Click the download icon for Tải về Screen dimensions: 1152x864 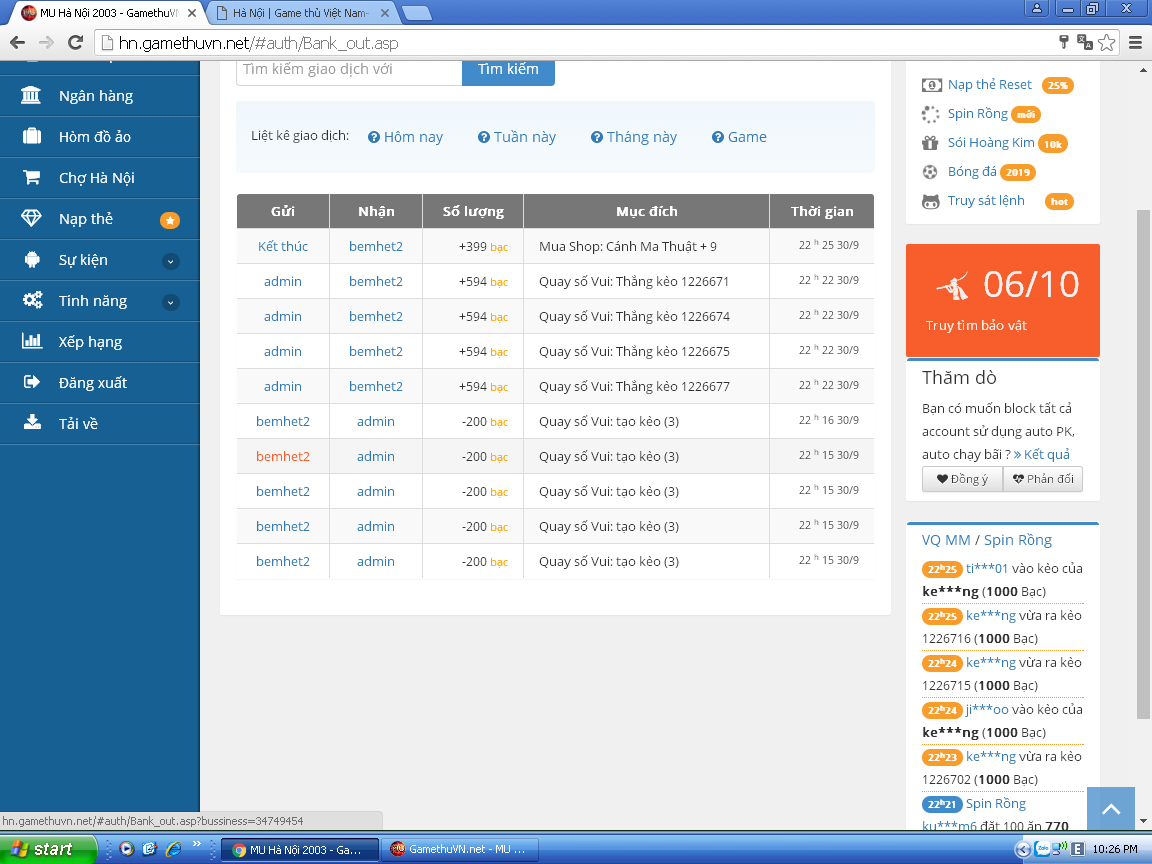point(31,424)
